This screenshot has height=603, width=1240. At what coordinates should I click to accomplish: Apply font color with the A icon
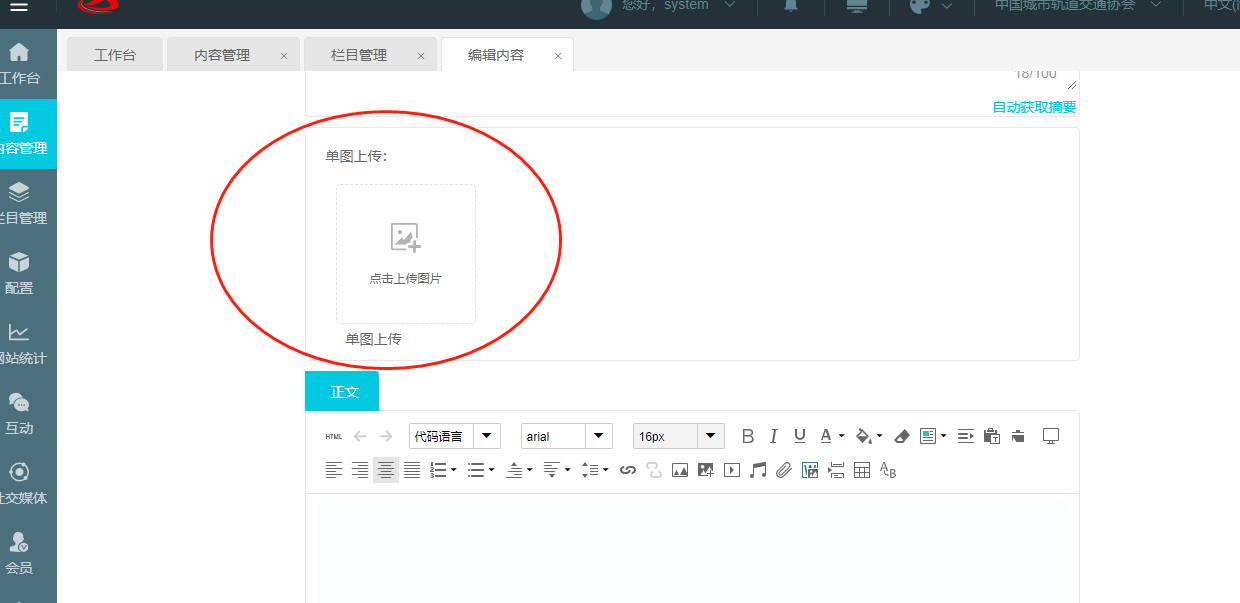click(x=826, y=436)
